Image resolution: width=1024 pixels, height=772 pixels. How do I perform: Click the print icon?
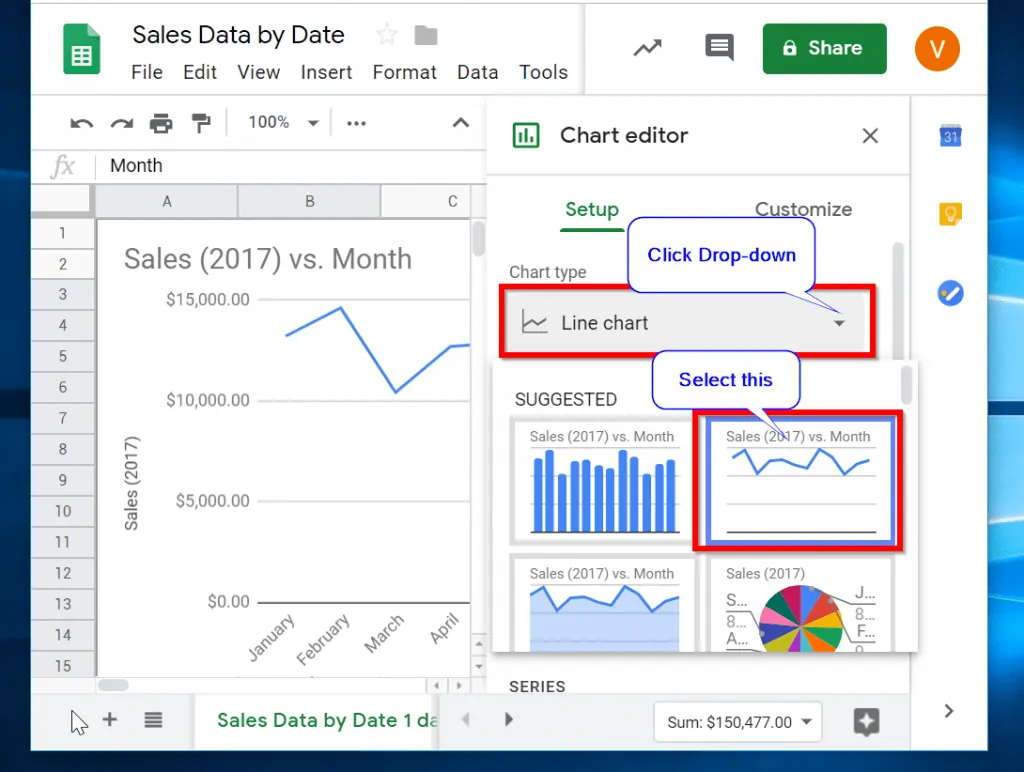coord(161,123)
